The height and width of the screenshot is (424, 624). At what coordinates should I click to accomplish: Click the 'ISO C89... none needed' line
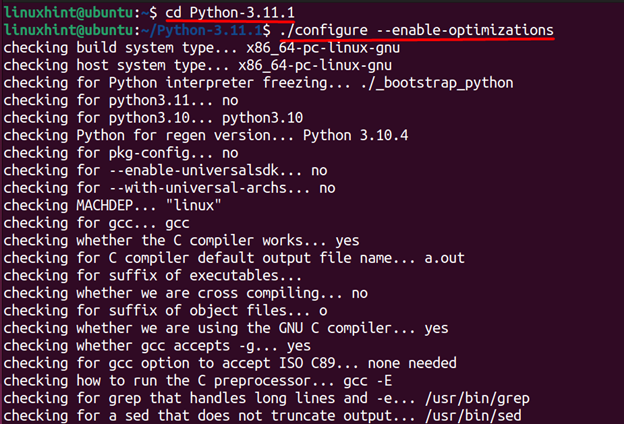pos(230,363)
